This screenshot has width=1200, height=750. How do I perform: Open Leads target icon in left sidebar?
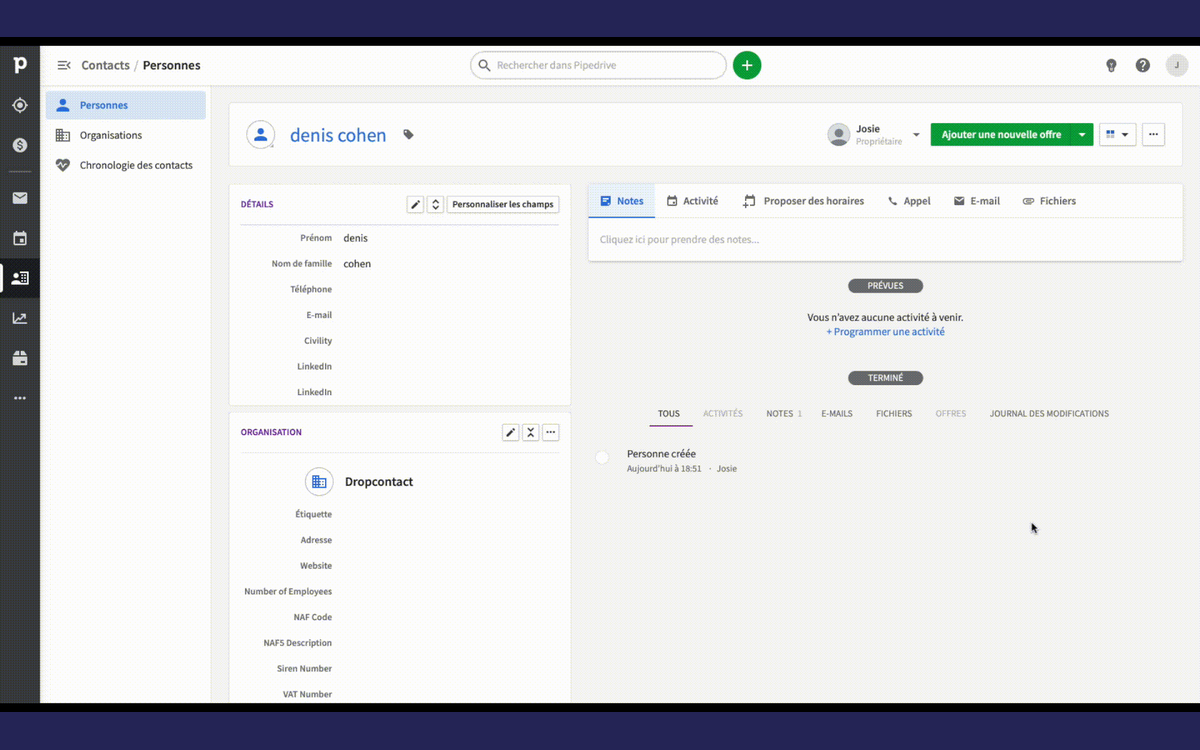click(20, 105)
